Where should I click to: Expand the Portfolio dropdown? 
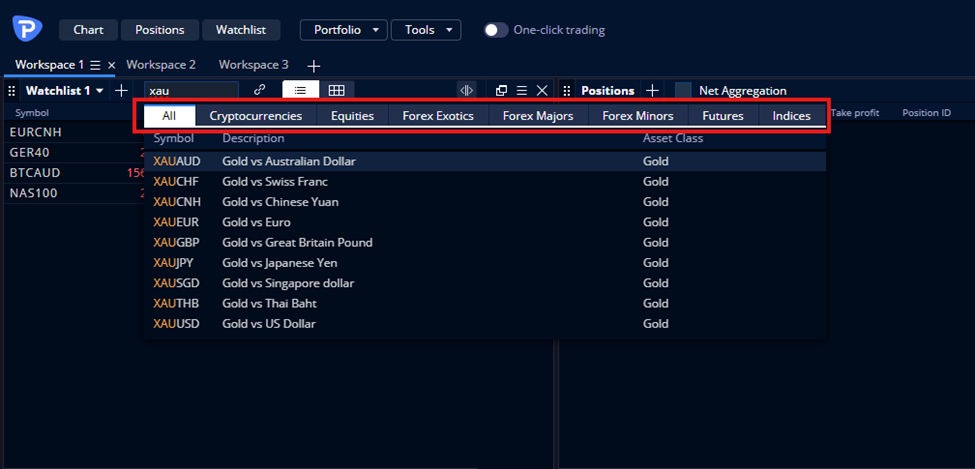pyautogui.click(x=343, y=30)
